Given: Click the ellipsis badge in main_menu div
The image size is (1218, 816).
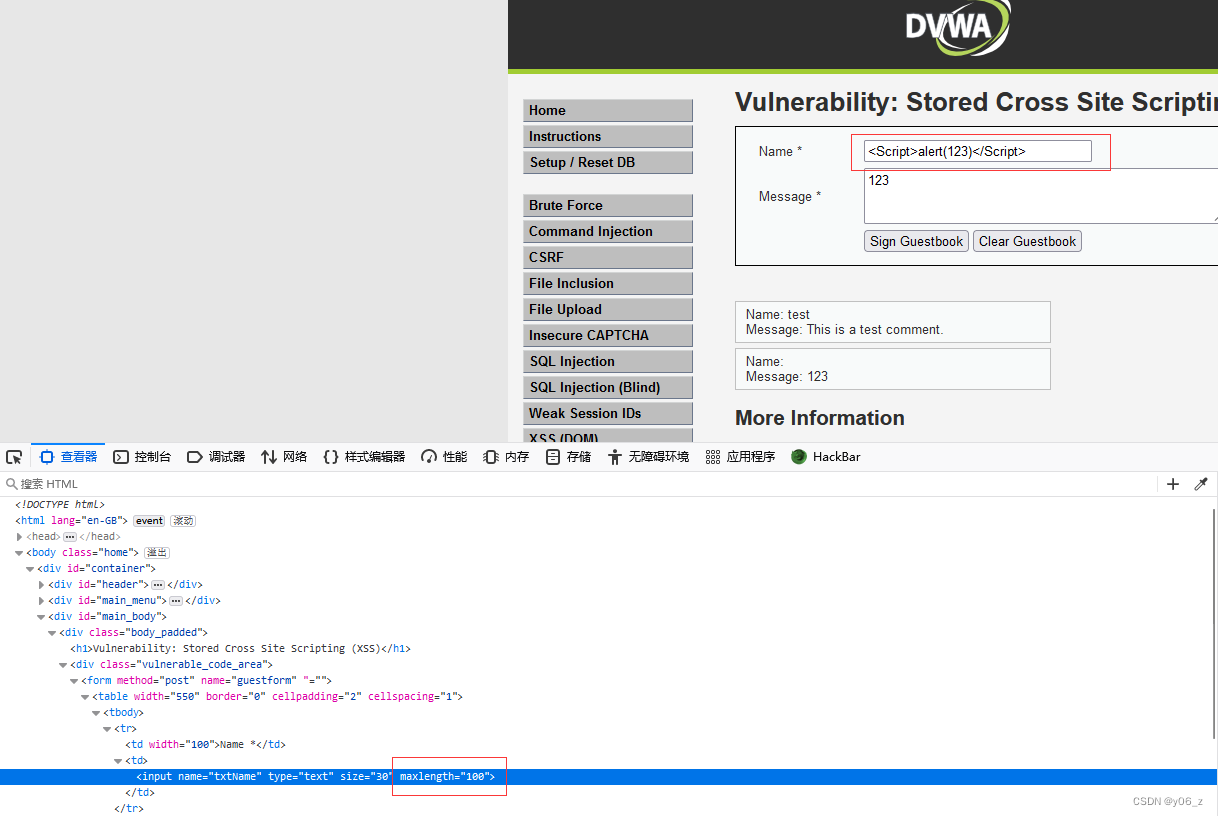Looking at the screenshot, I should pyautogui.click(x=176, y=601).
